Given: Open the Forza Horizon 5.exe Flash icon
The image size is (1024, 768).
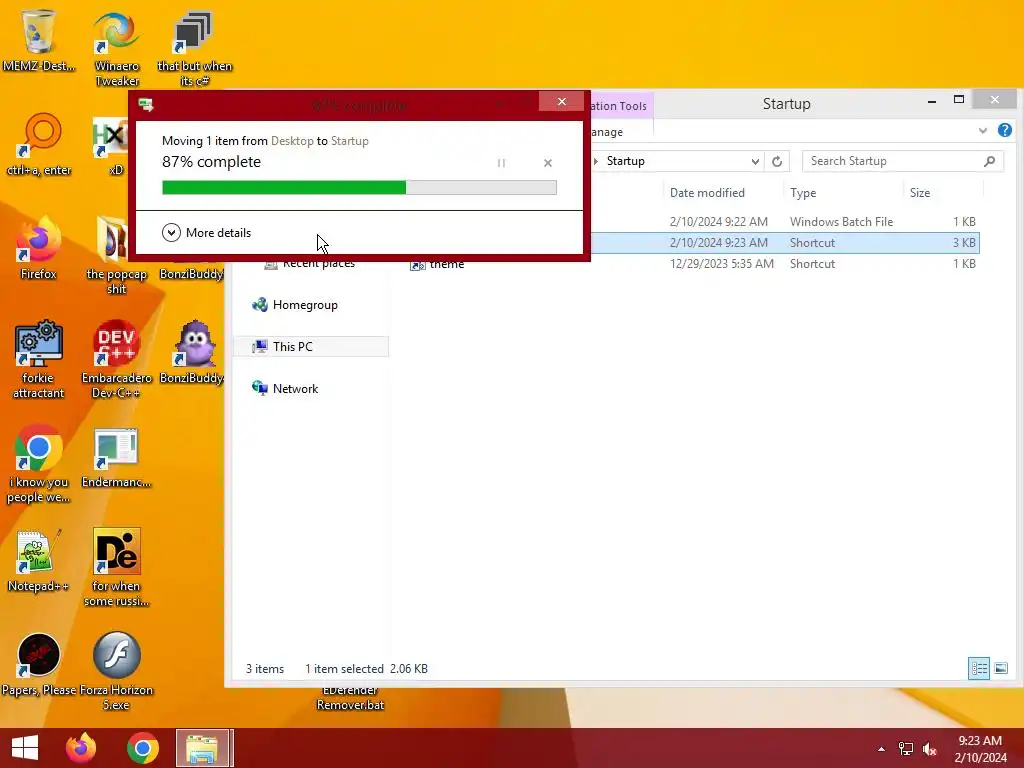Looking at the screenshot, I should (116, 671).
